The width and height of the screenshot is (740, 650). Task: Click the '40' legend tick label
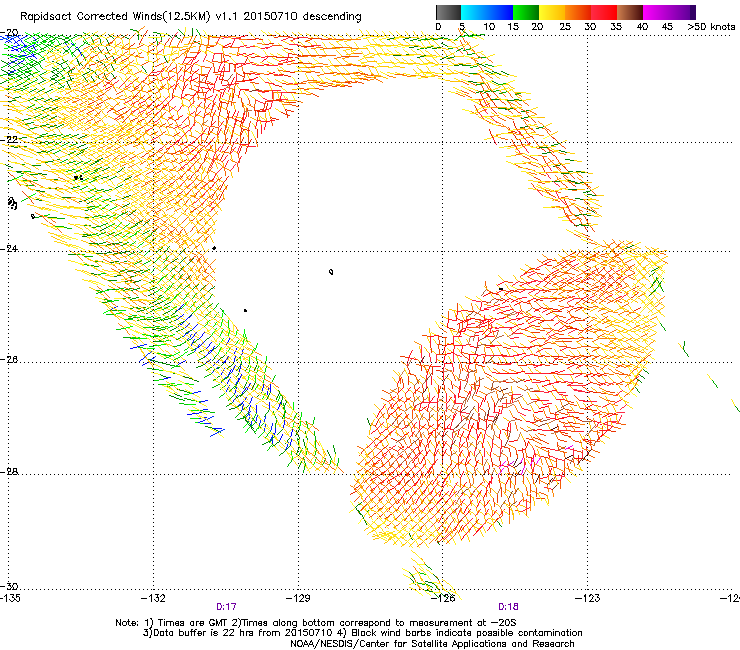[642, 27]
